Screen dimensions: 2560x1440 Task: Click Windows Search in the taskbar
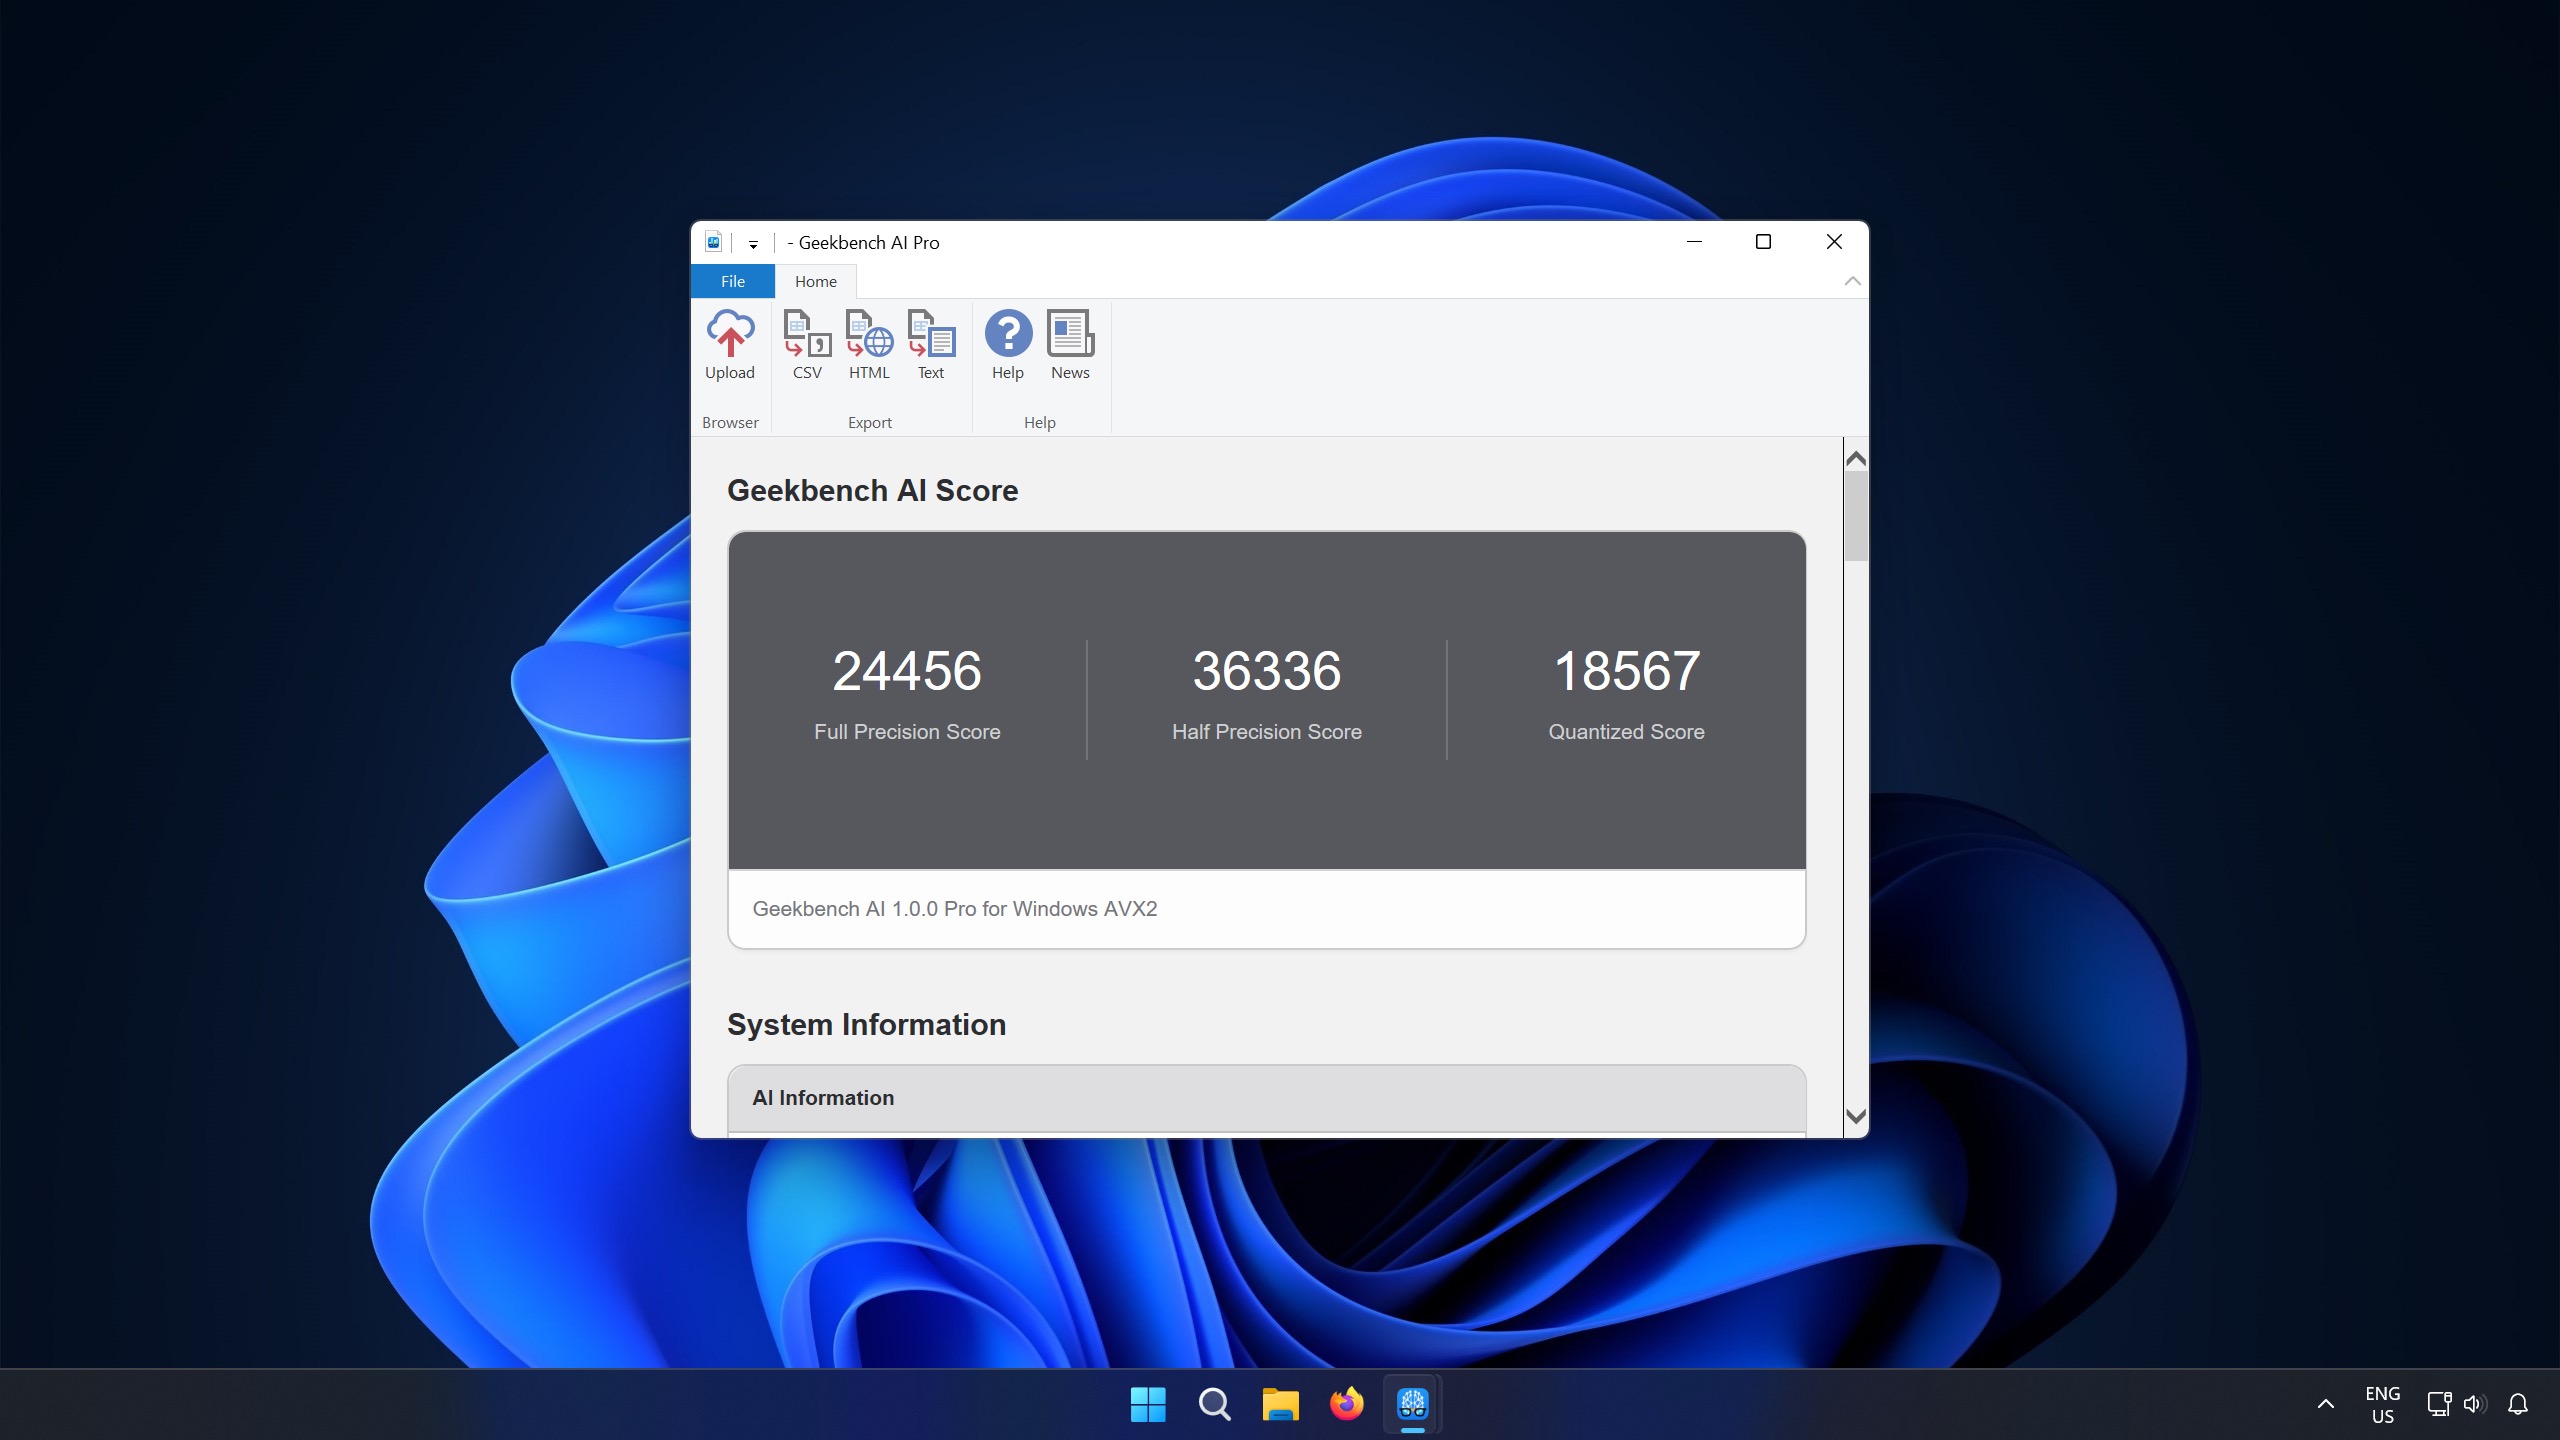1215,1403
